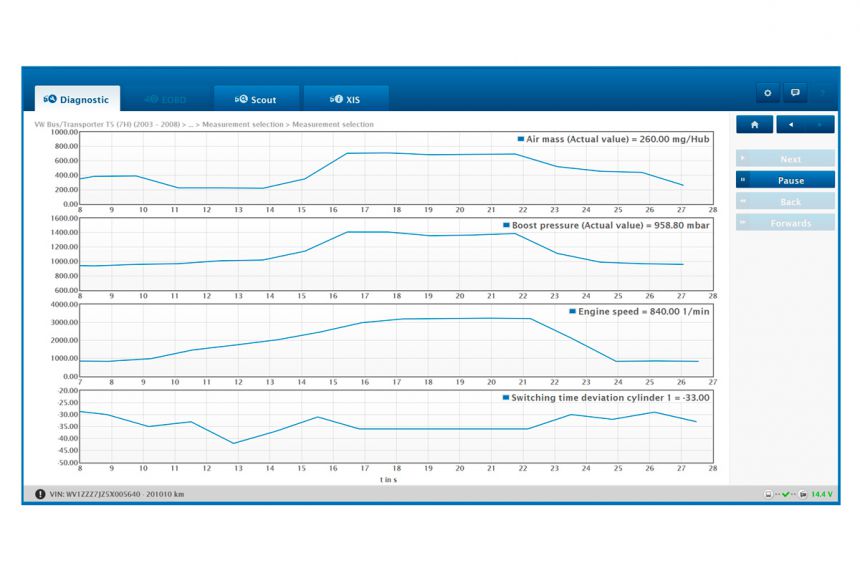Click the -50.00 label on deviation axis
The width and height of the screenshot is (860, 573).
pos(67,463)
